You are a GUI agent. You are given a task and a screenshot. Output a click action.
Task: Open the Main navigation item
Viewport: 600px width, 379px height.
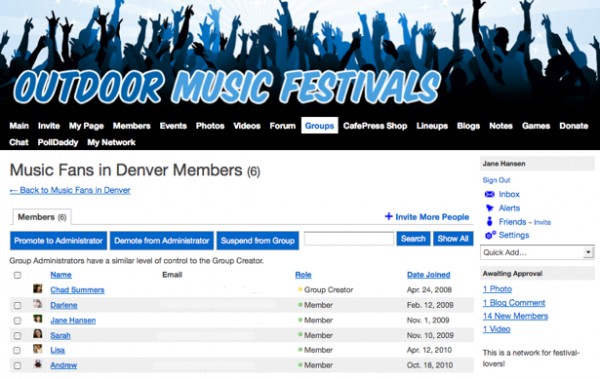[19, 126]
